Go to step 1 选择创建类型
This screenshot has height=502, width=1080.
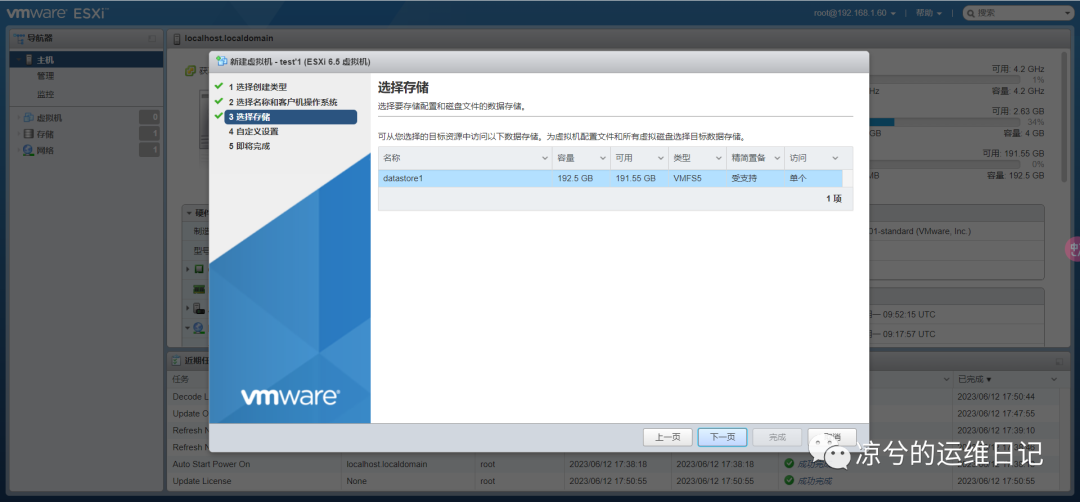258,87
